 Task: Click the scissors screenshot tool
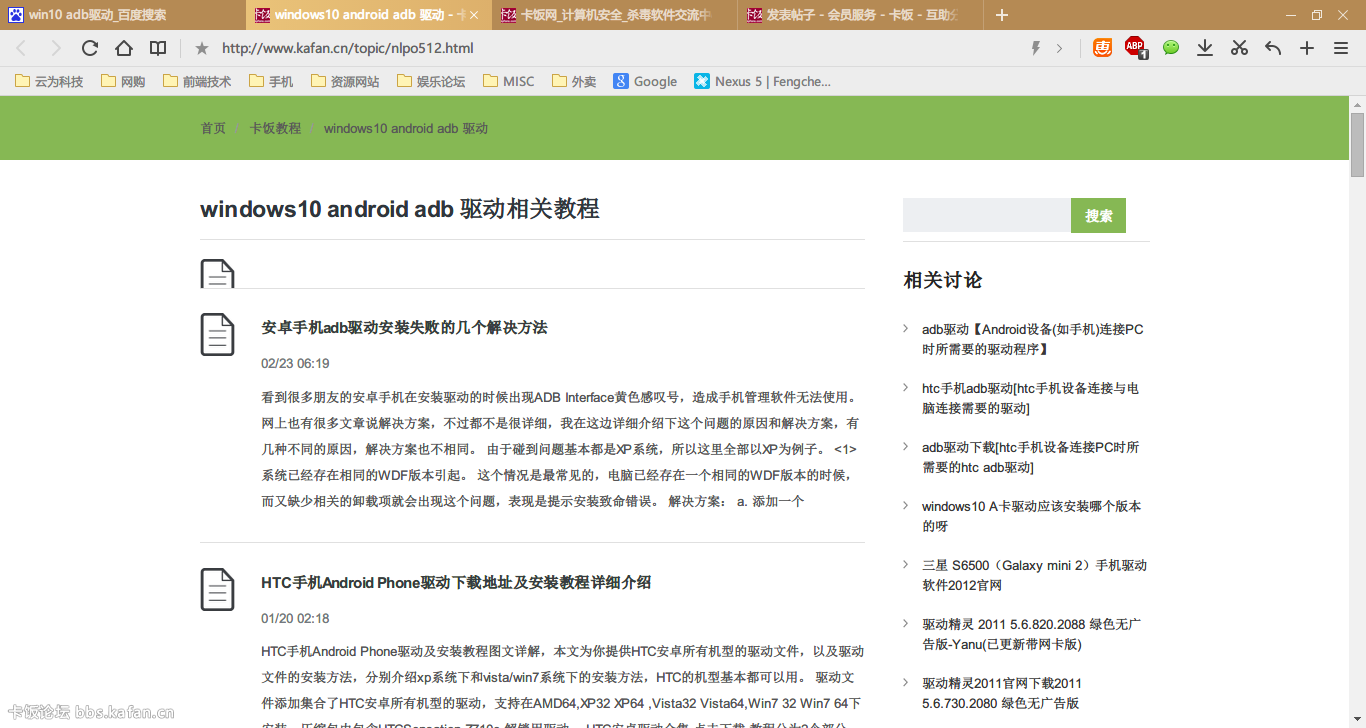pyautogui.click(x=1239, y=48)
